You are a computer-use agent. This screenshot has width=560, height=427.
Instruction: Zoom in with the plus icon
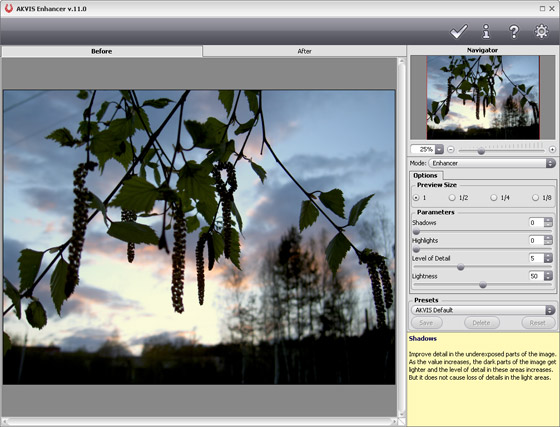(x=552, y=149)
